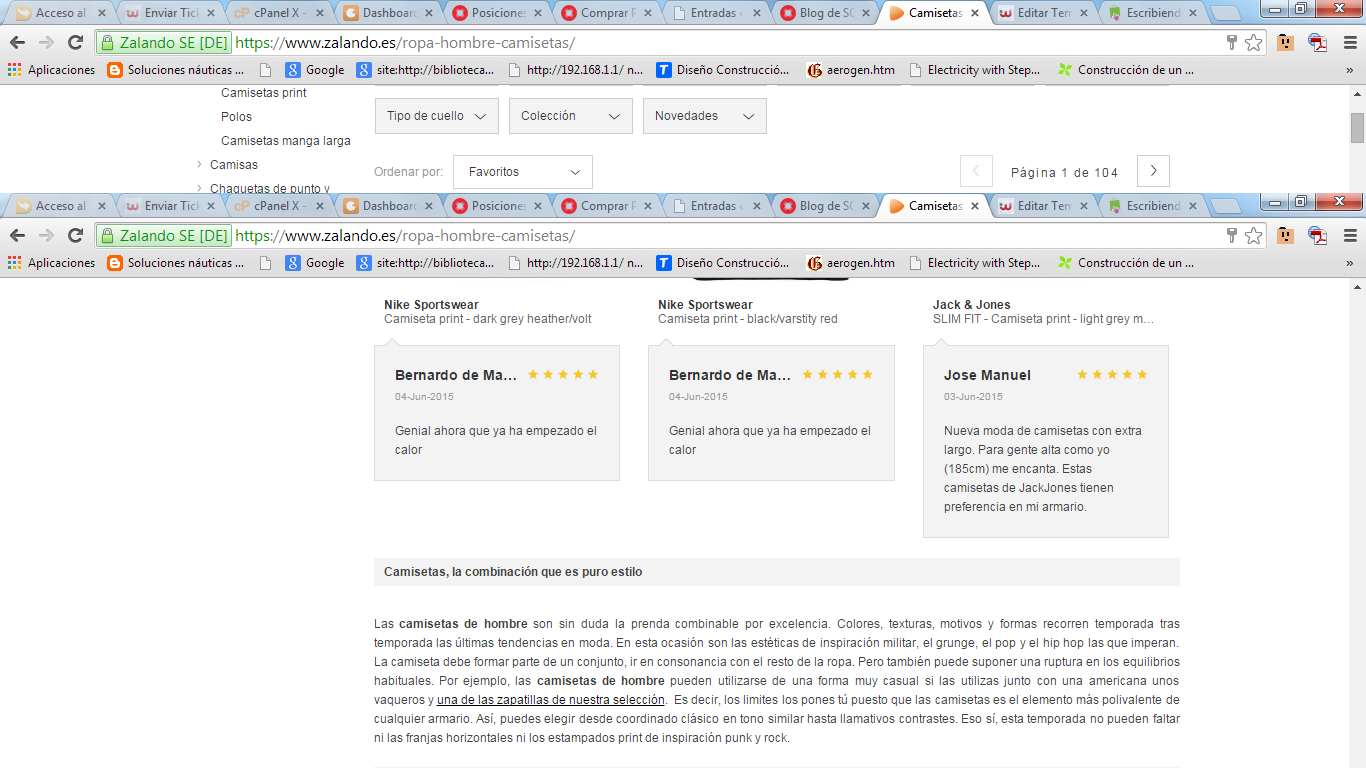The height and width of the screenshot is (768, 1366).
Task: Open the saved-password key icon in lower window
Action: 1232,236
